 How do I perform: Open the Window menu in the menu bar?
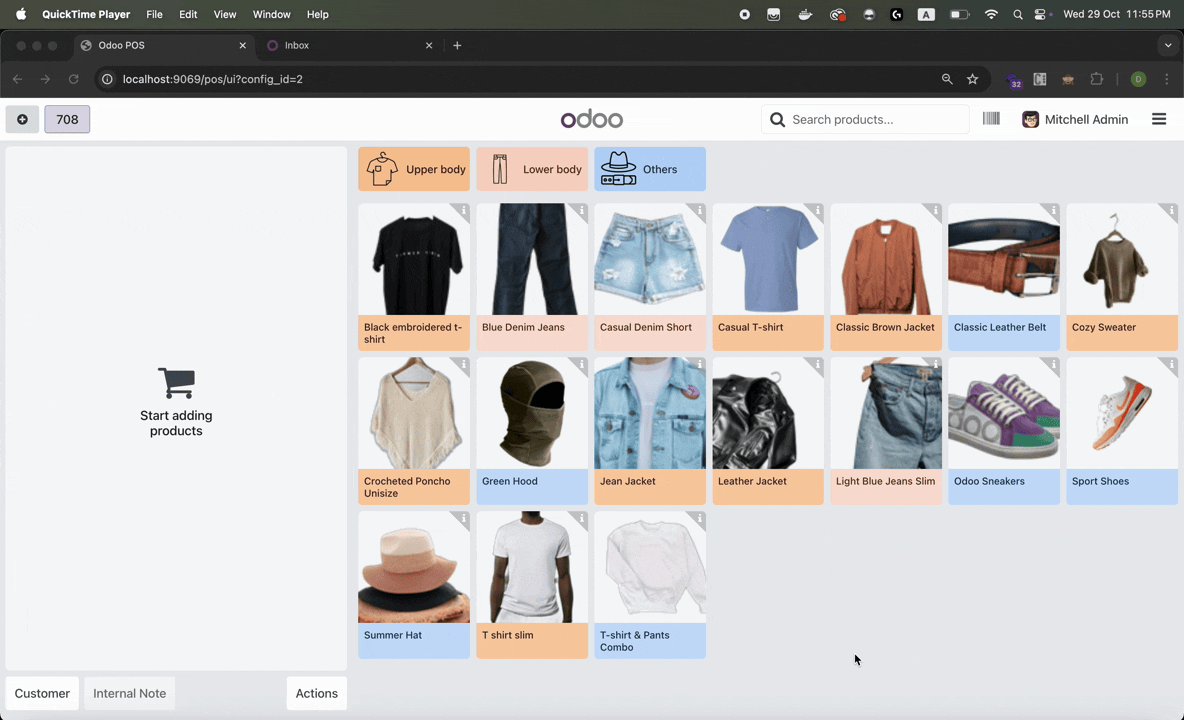coord(271,14)
